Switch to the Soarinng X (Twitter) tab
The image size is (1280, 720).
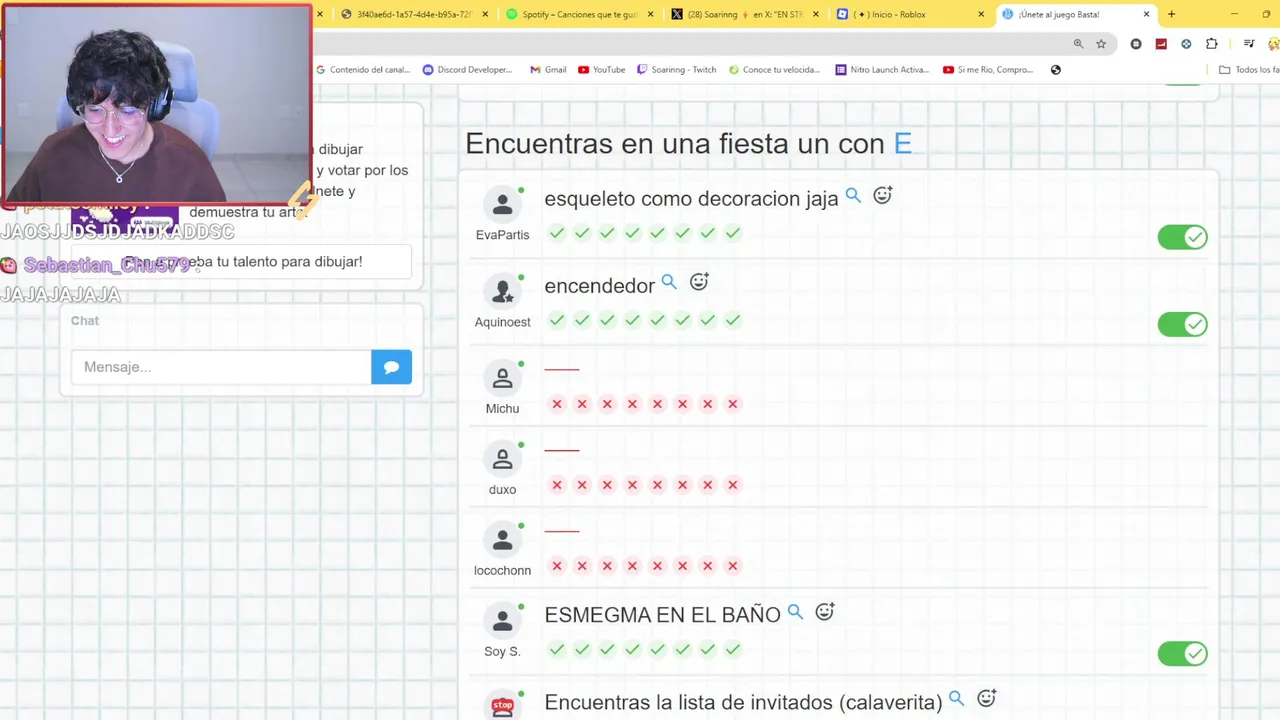(744, 14)
